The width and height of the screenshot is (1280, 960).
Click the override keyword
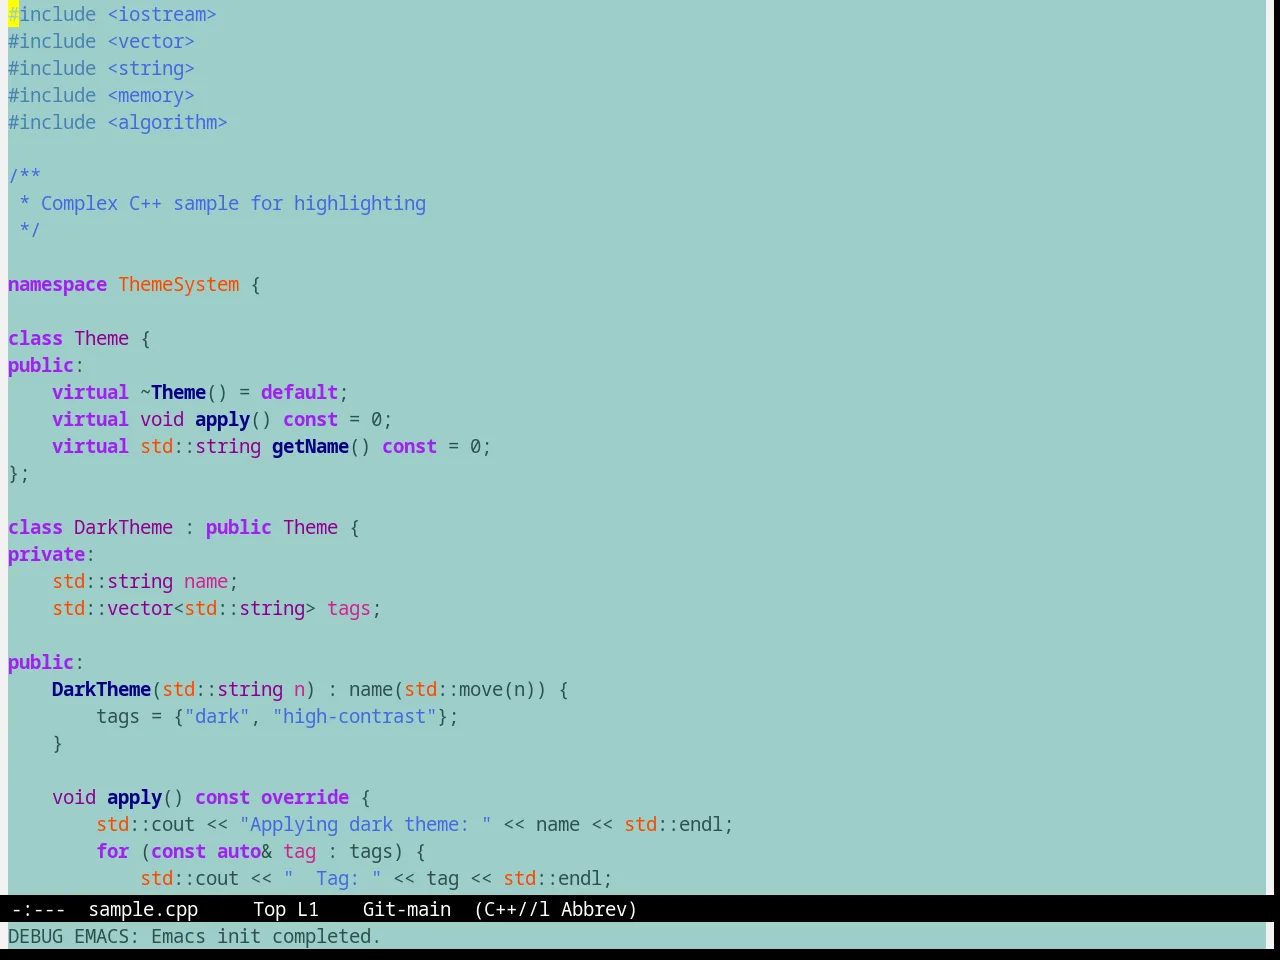305,797
